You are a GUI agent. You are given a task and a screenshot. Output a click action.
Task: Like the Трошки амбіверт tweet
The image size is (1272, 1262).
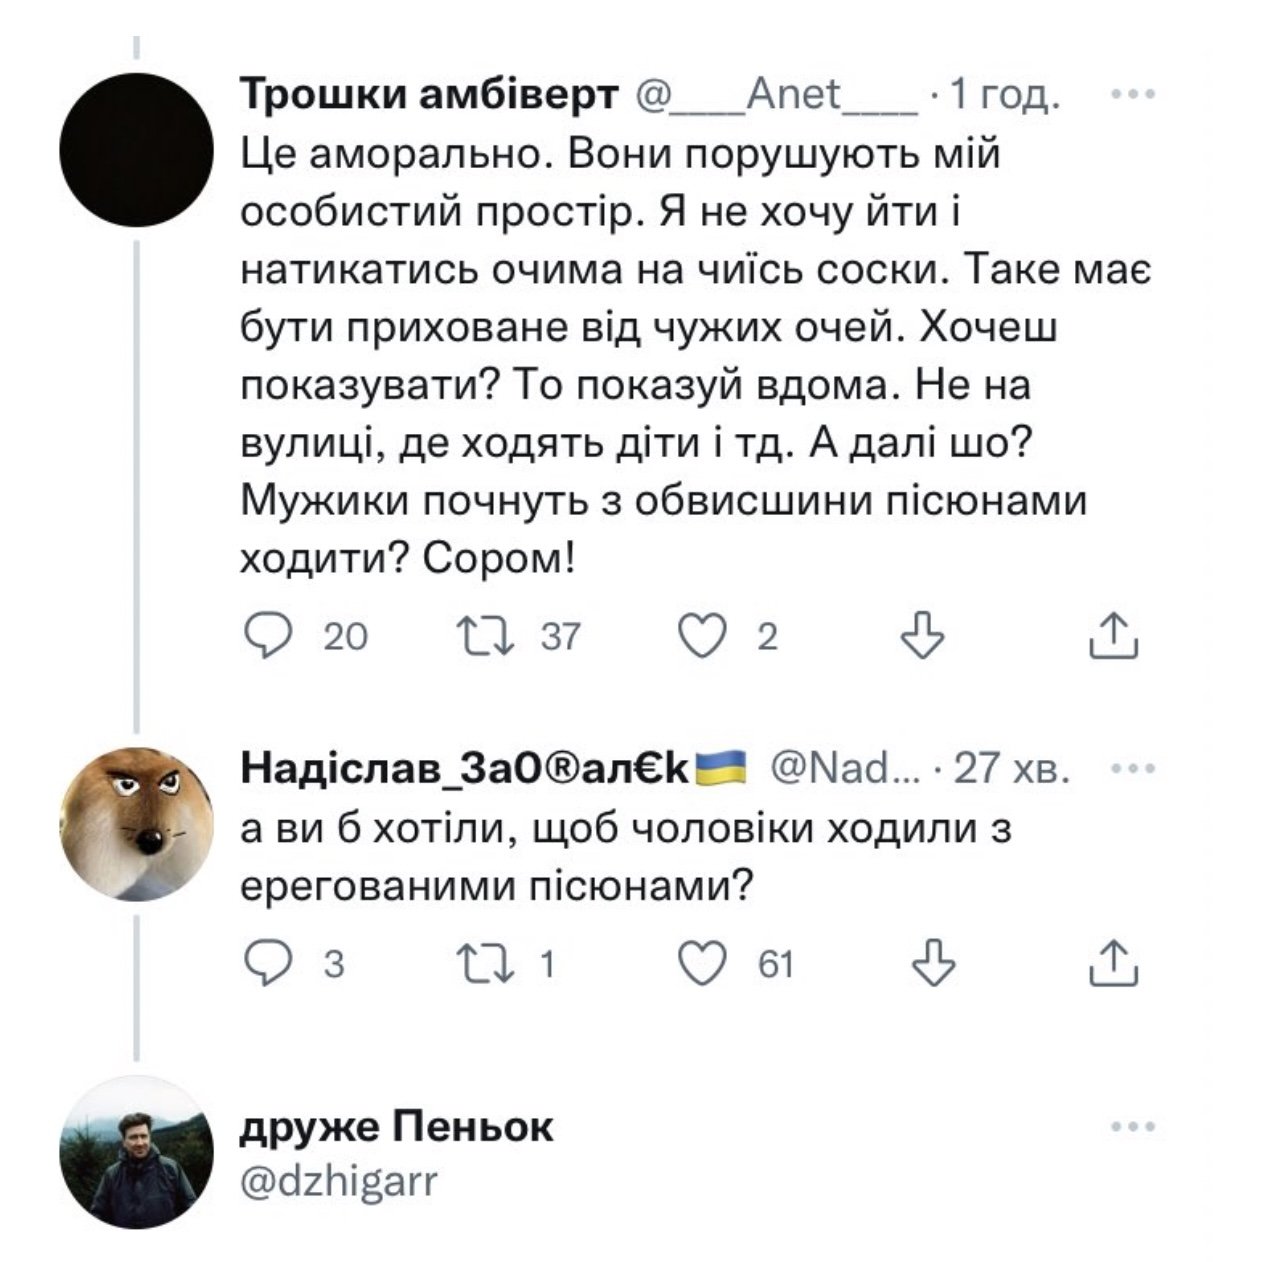pyautogui.click(x=703, y=636)
